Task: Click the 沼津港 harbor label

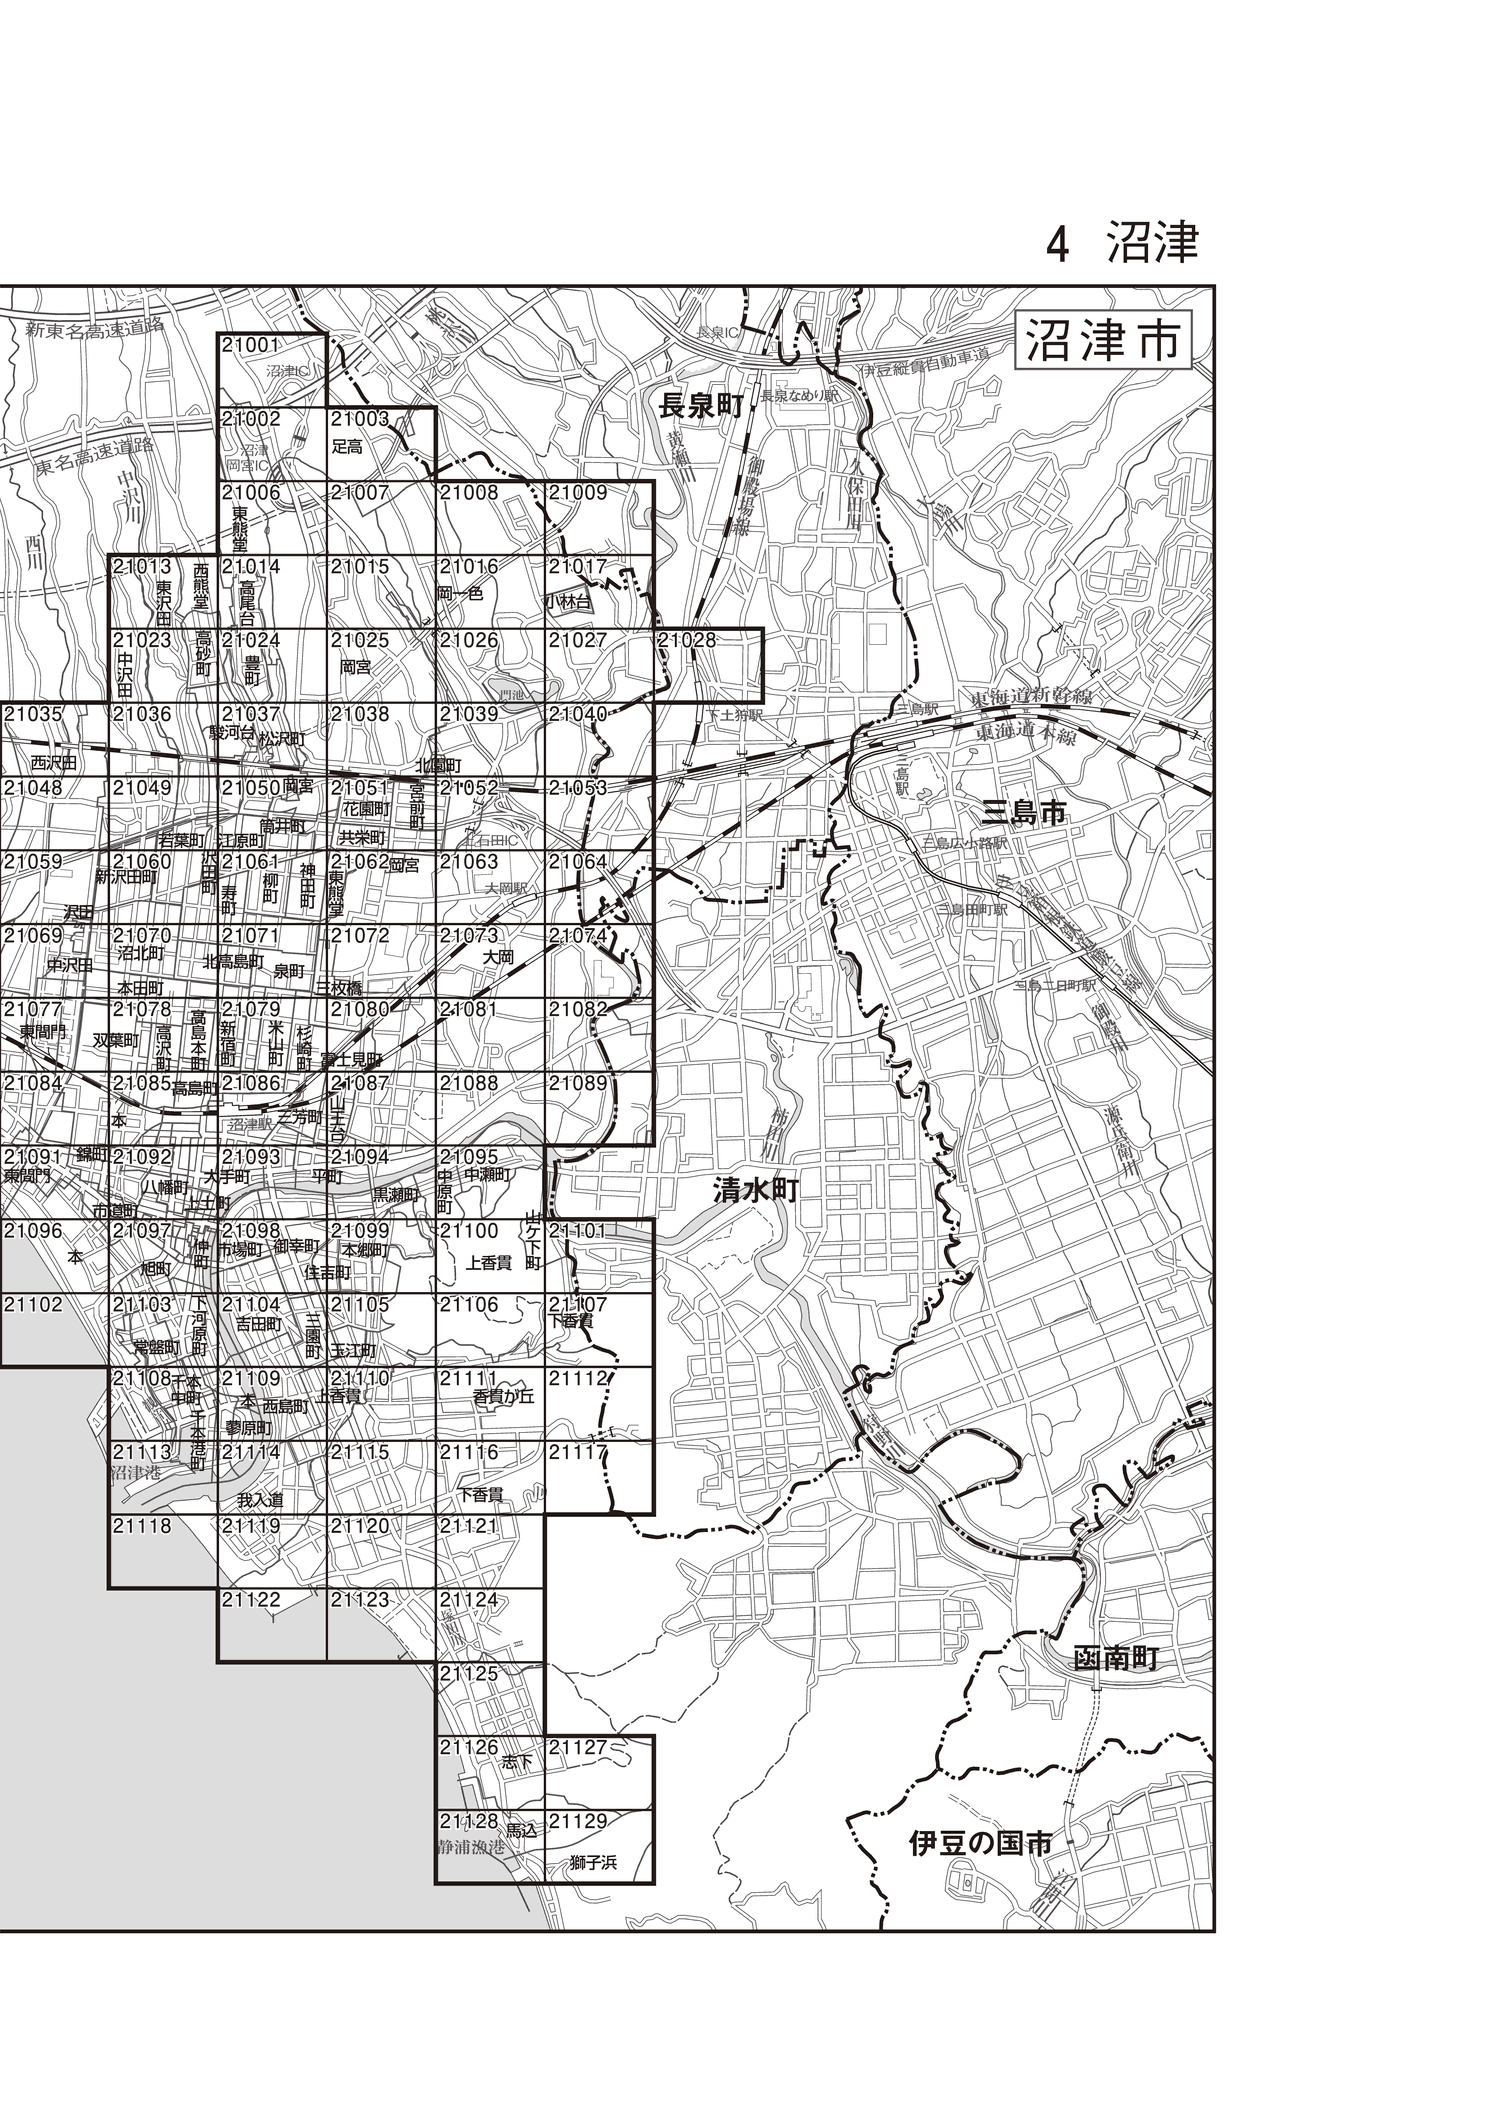Action: [135, 1474]
